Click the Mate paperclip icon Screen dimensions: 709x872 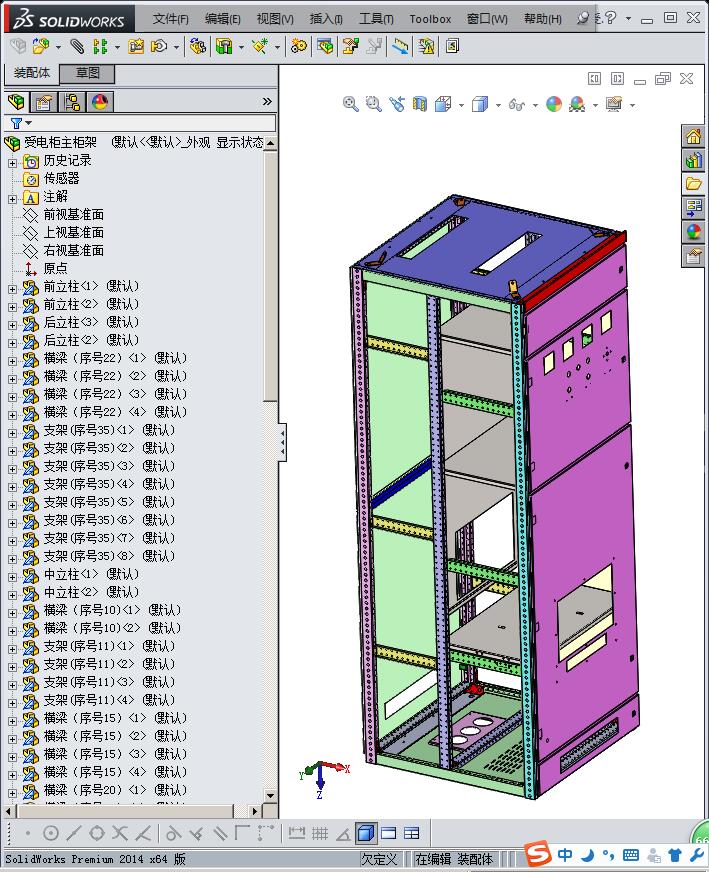pyautogui.click(x=77, y=46)
